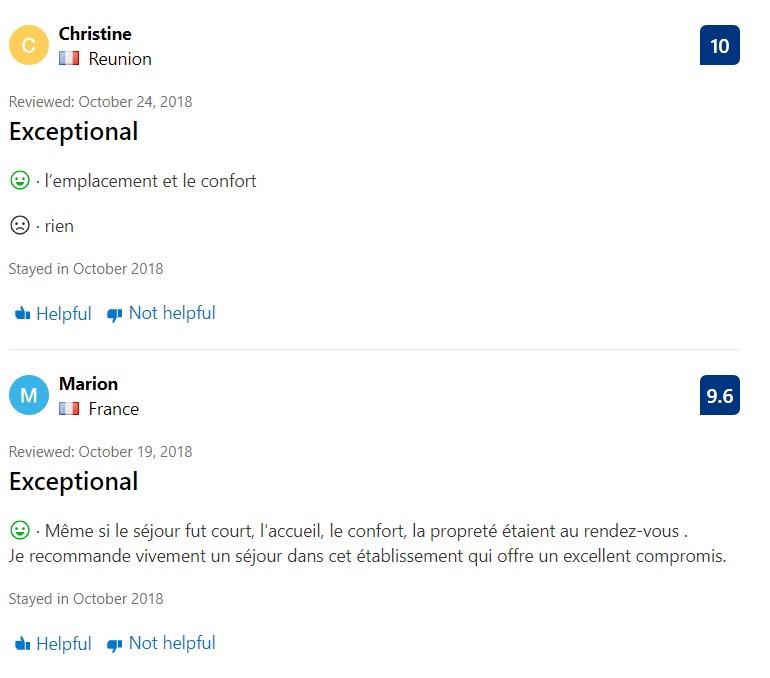Click Exceptional heading of Marion's review
Viewport: 770px width, 678px height.
pyautogui.click(x=74, y=482)
